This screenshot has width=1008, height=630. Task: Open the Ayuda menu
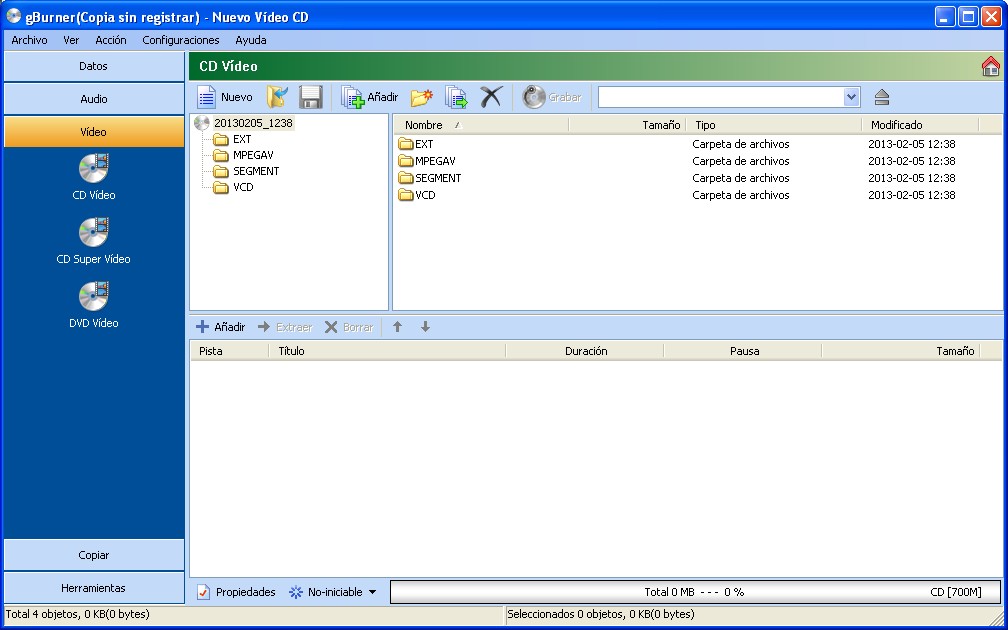(251, 40)
